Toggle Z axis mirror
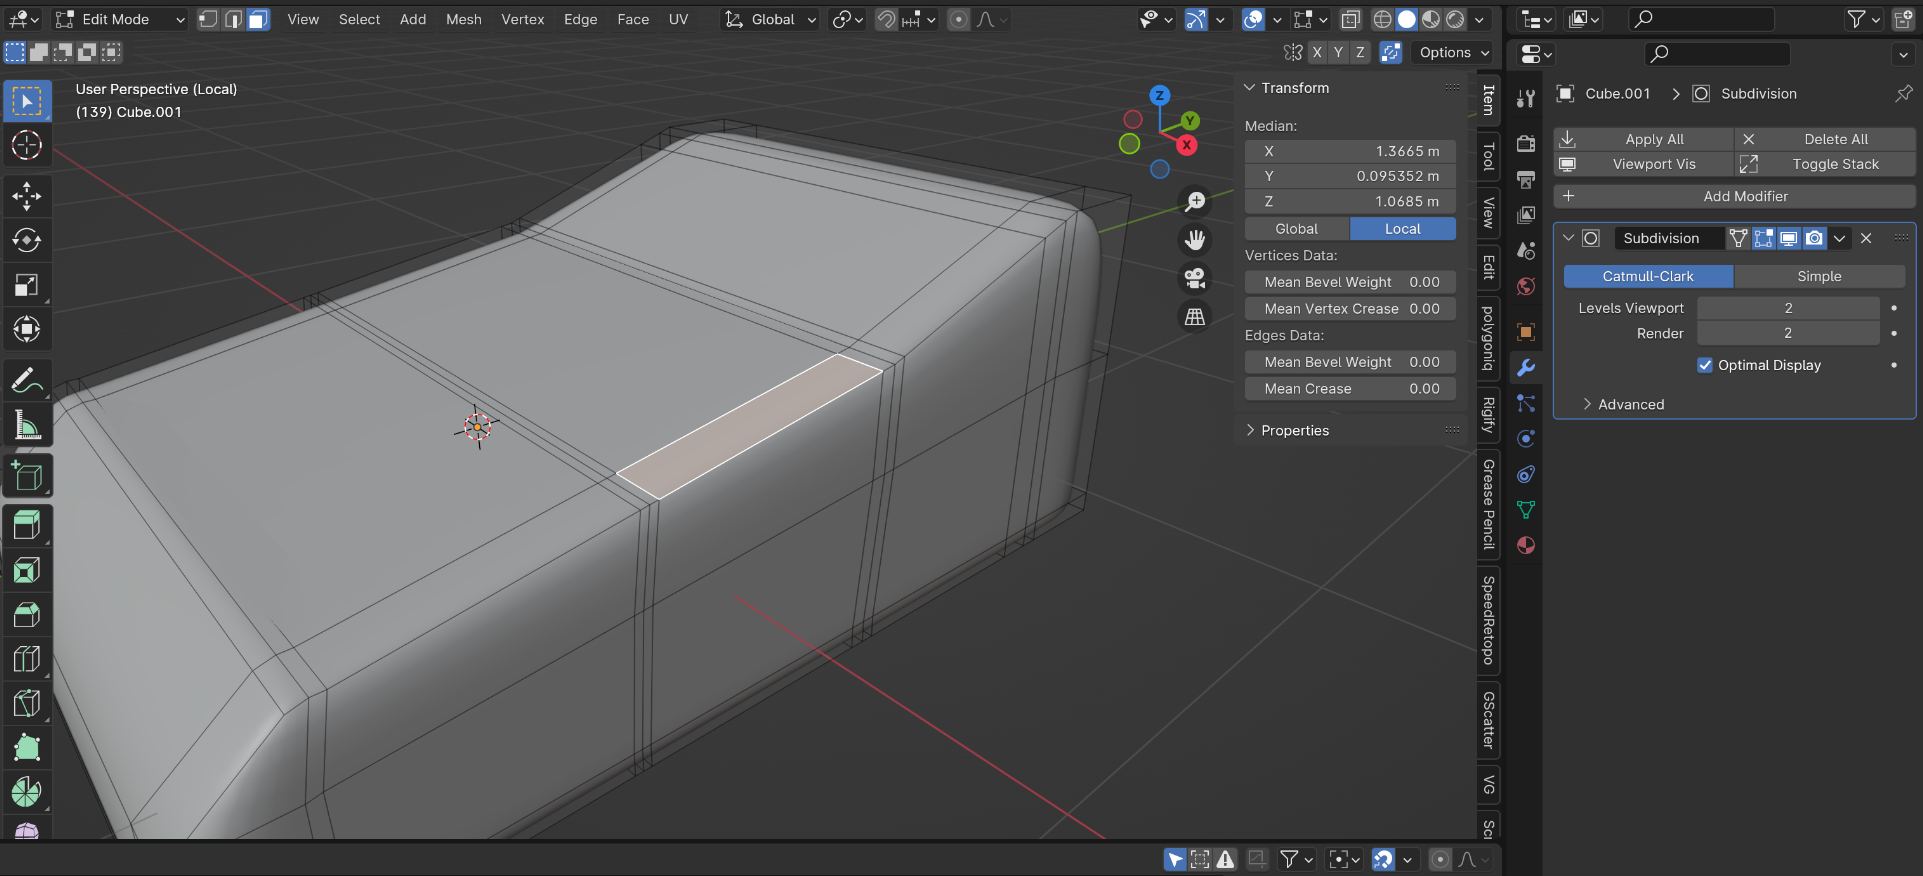Image resolution: width=1923 pixels, height=876 pixels. 1359,53
